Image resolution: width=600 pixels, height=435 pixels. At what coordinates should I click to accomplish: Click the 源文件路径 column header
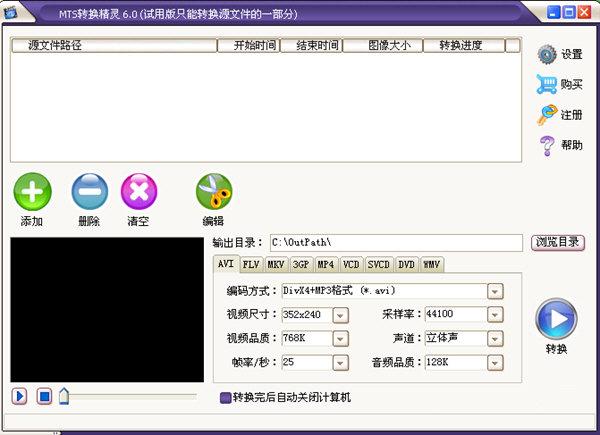tap(114, 46)
